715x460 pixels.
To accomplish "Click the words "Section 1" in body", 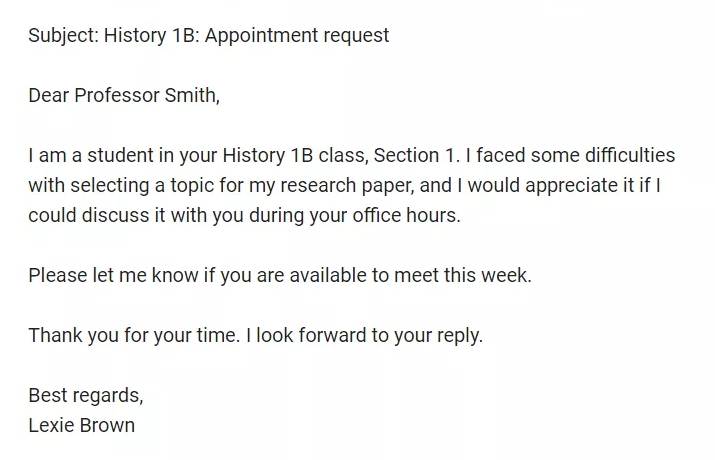I will [414, 155].
